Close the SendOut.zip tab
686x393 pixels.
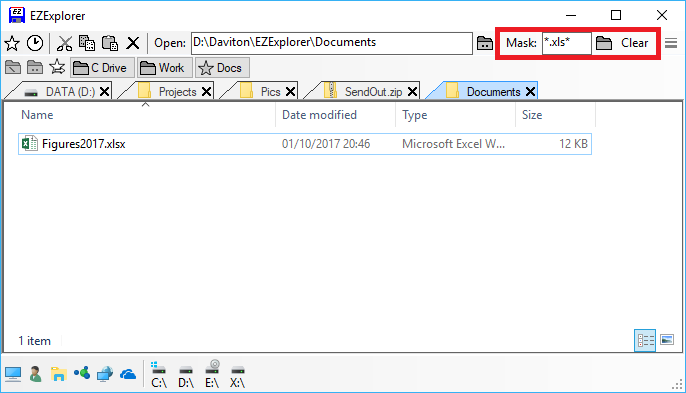point(412,91)
